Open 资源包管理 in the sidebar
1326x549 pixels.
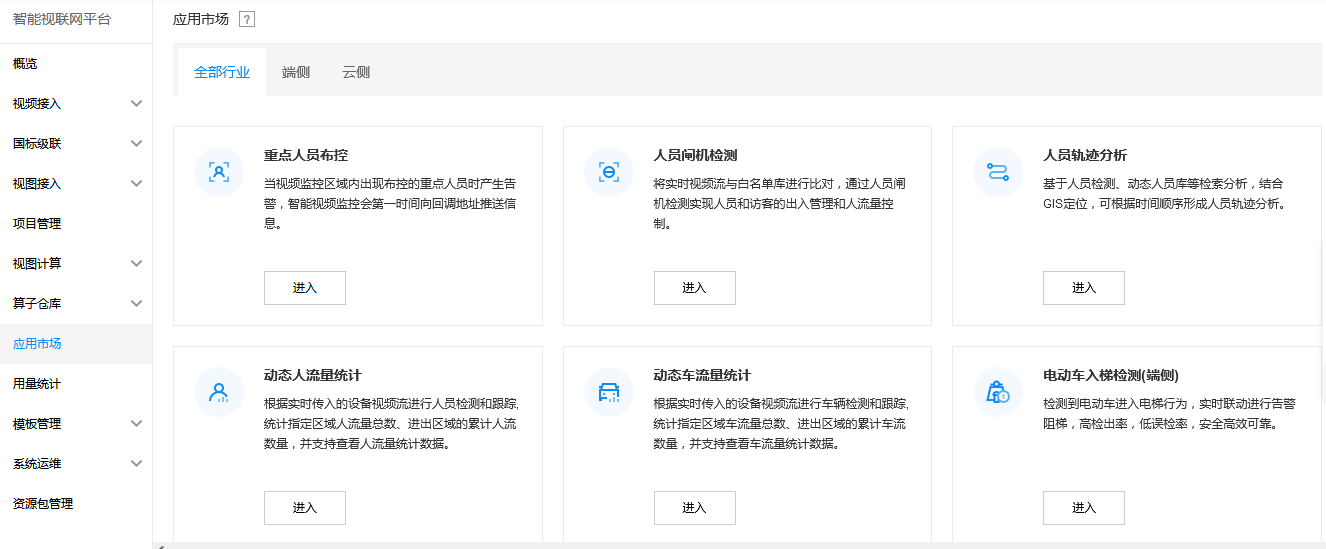(x=76, y=504)
